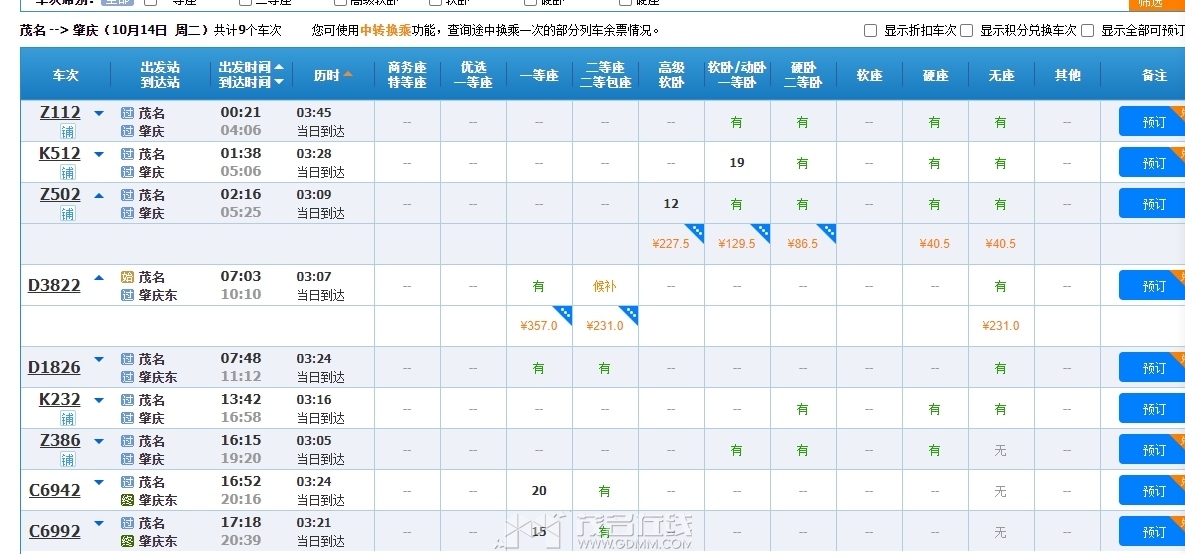This screenshot has height=554, width=1185.
Task: Click the 铺 sleeper icon under Z112
Action: pos(67,131)
